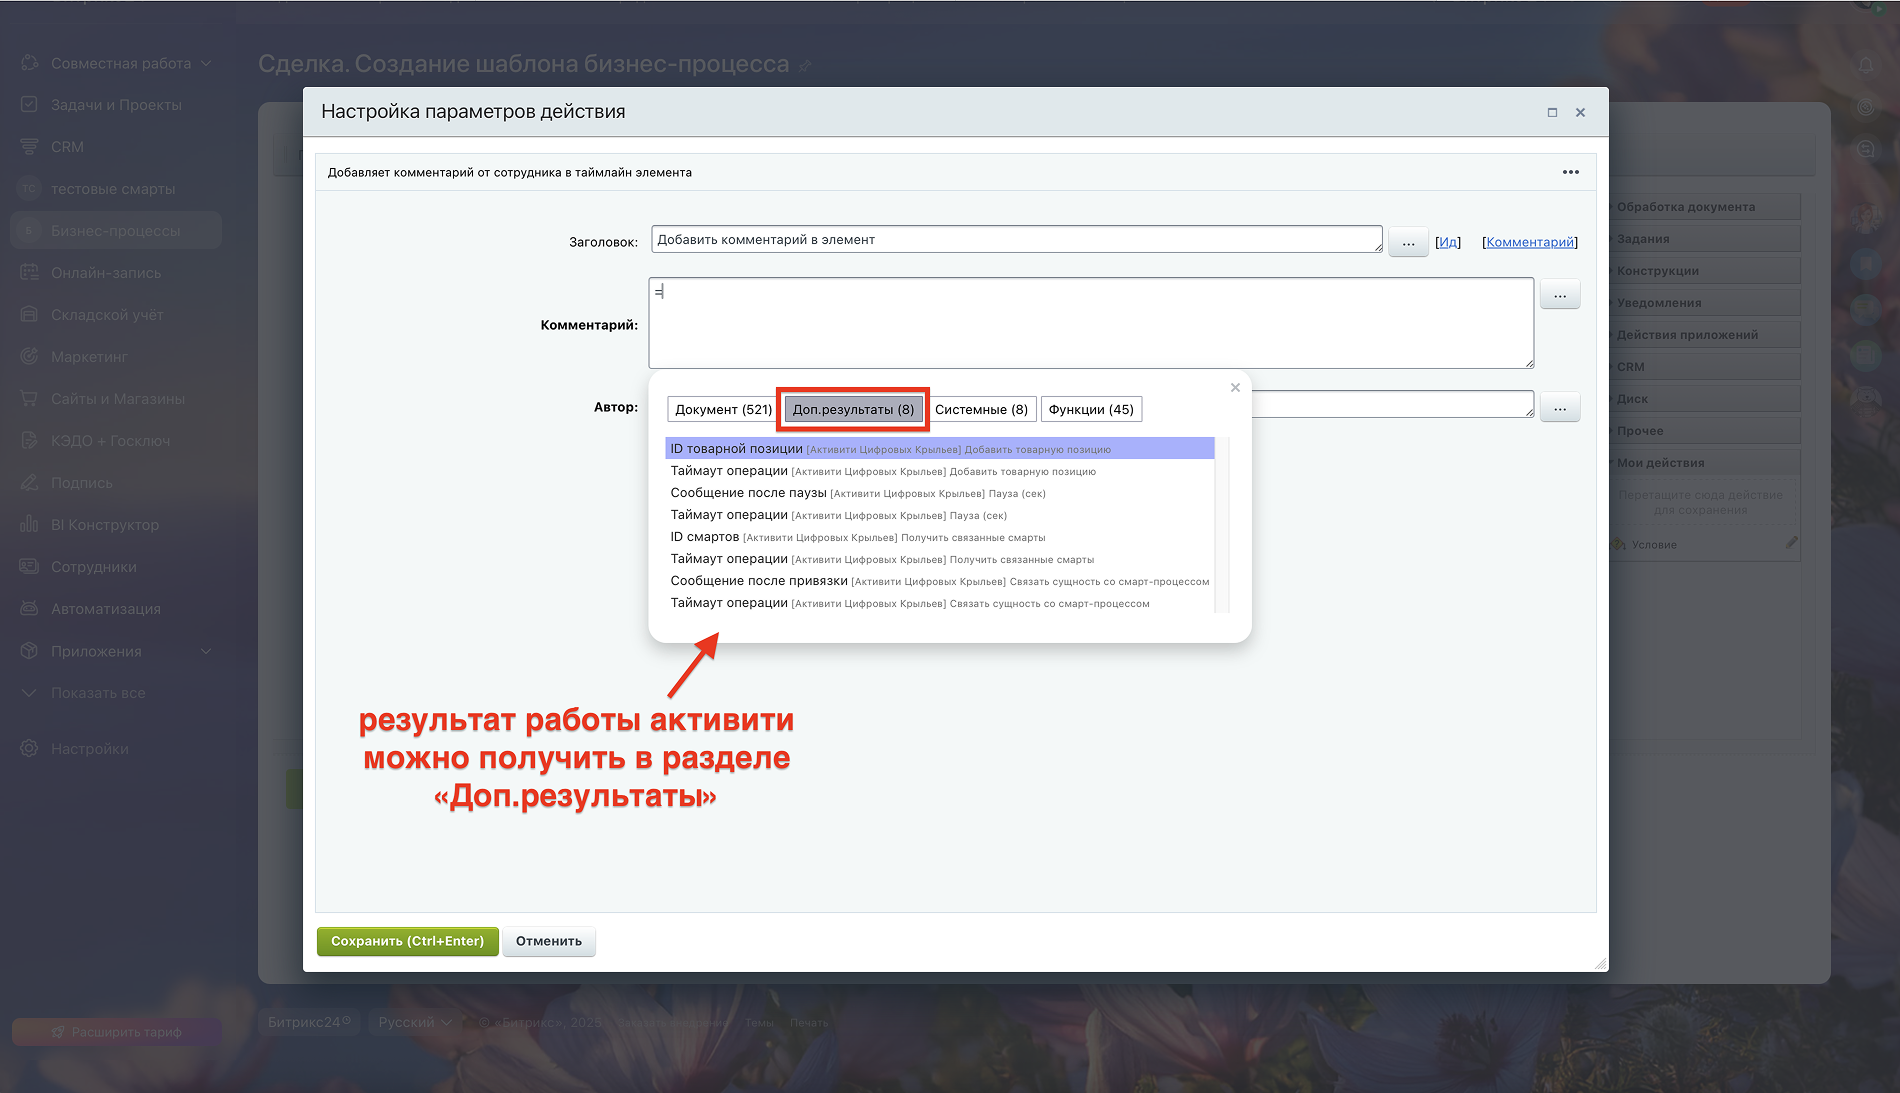
Task: Click the ellipsis button next to Комментарий field
Action: (1559, 295)
